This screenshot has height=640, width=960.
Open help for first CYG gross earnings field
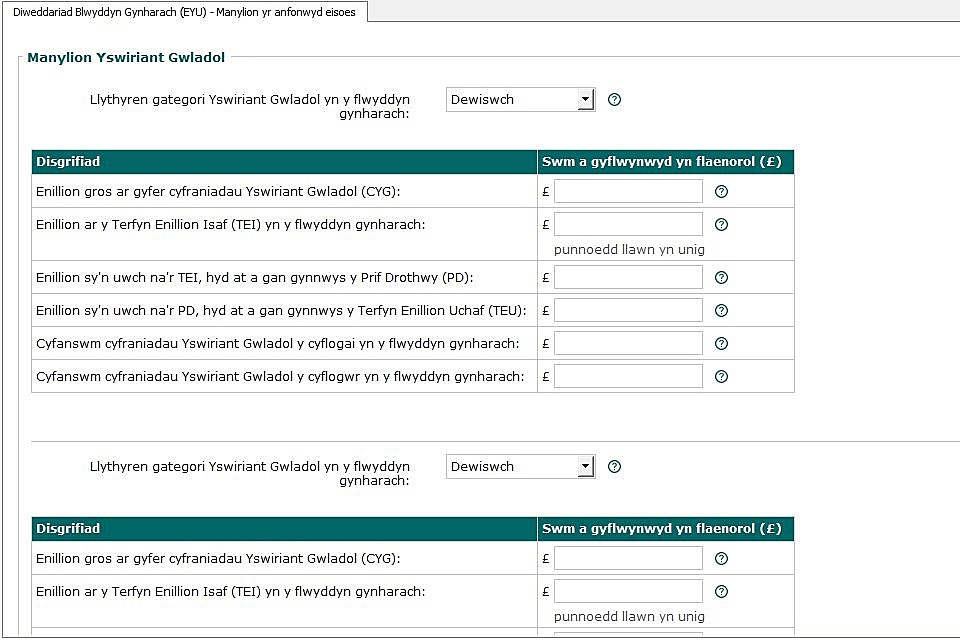(721, 191)
